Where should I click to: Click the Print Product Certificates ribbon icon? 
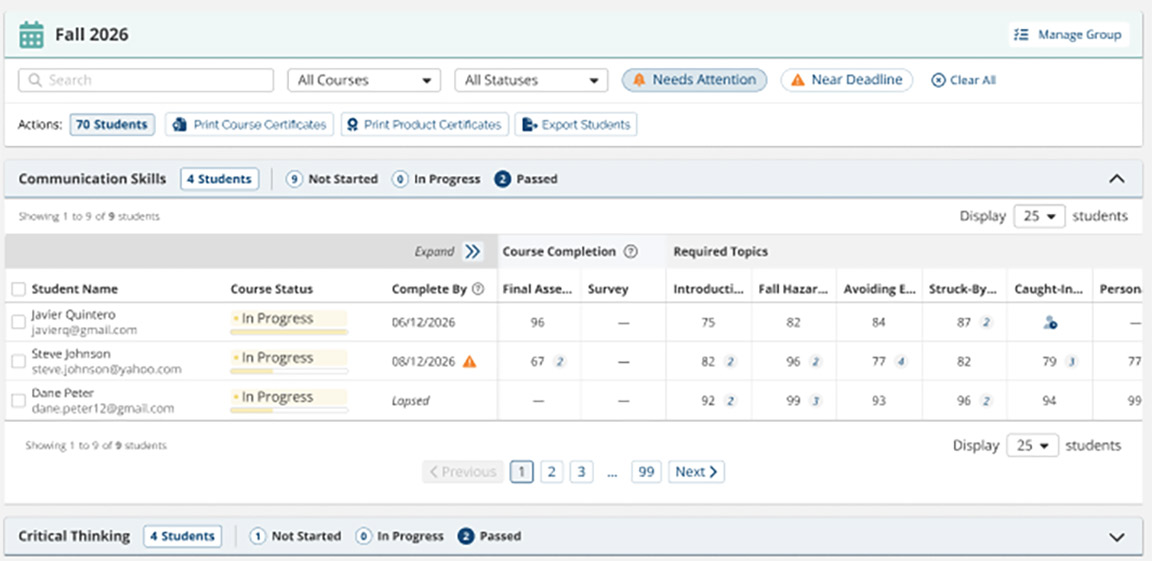[353, 125]
